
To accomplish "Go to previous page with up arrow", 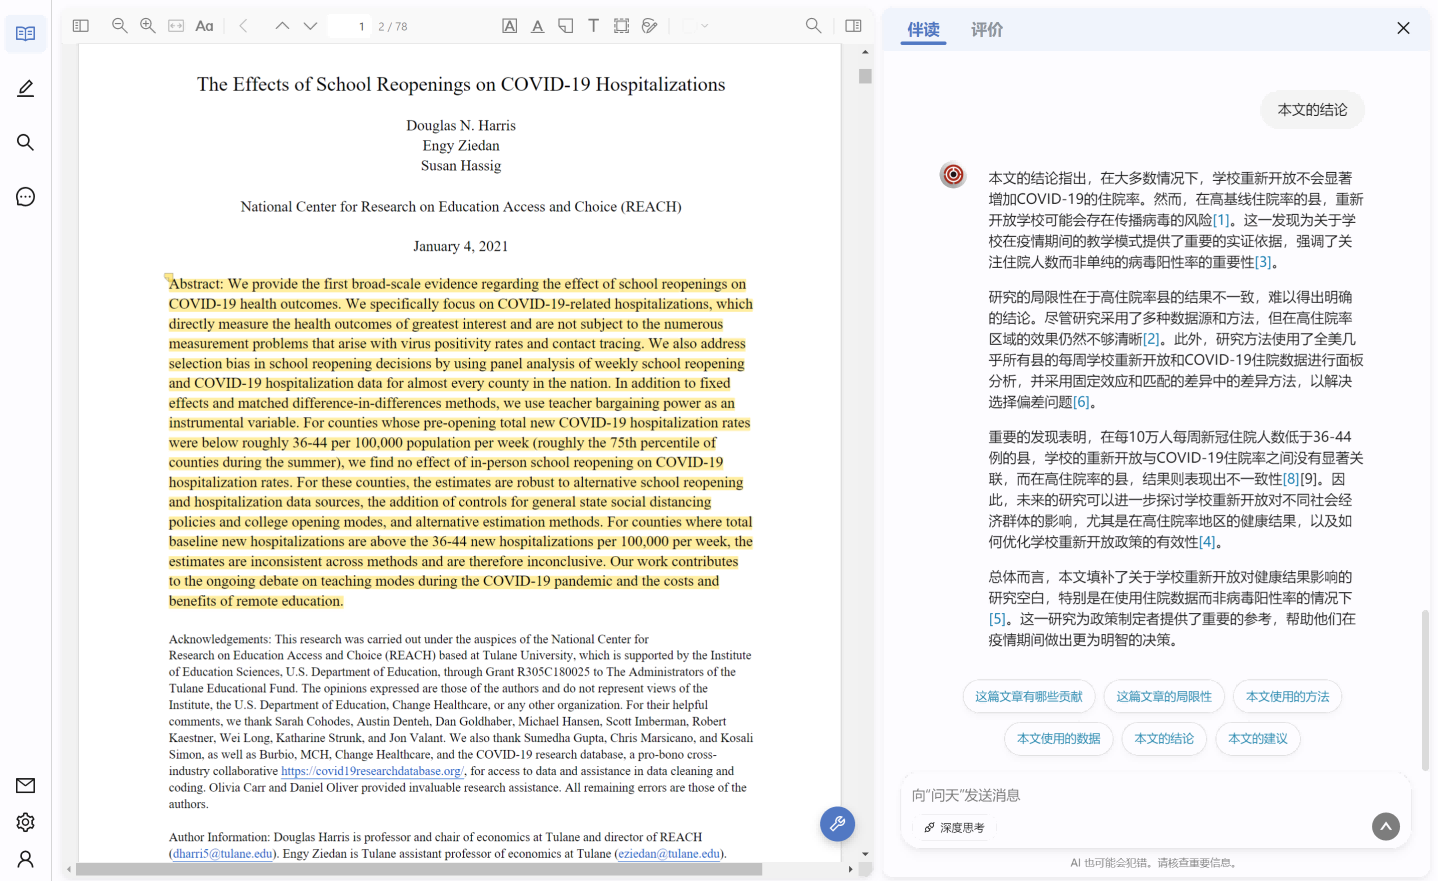I will tap(282, 26).
